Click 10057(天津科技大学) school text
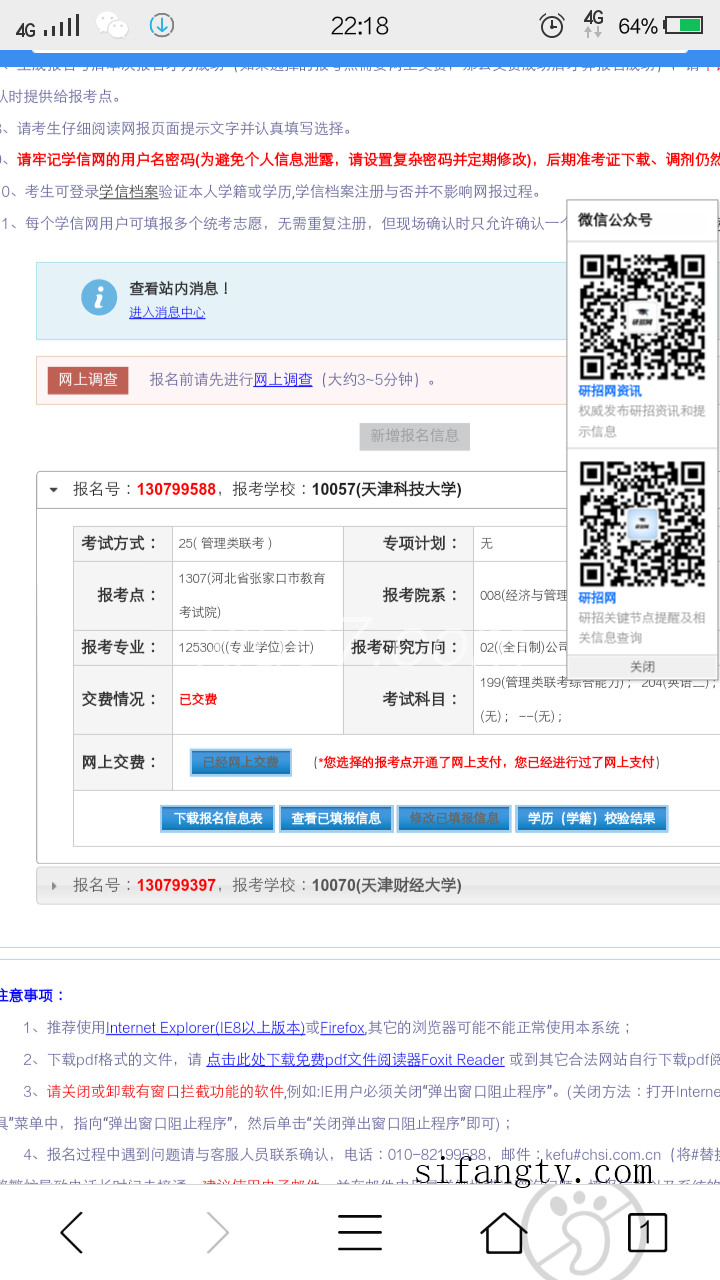Viewport: 720px width, 1280px height. coord(387,490)
